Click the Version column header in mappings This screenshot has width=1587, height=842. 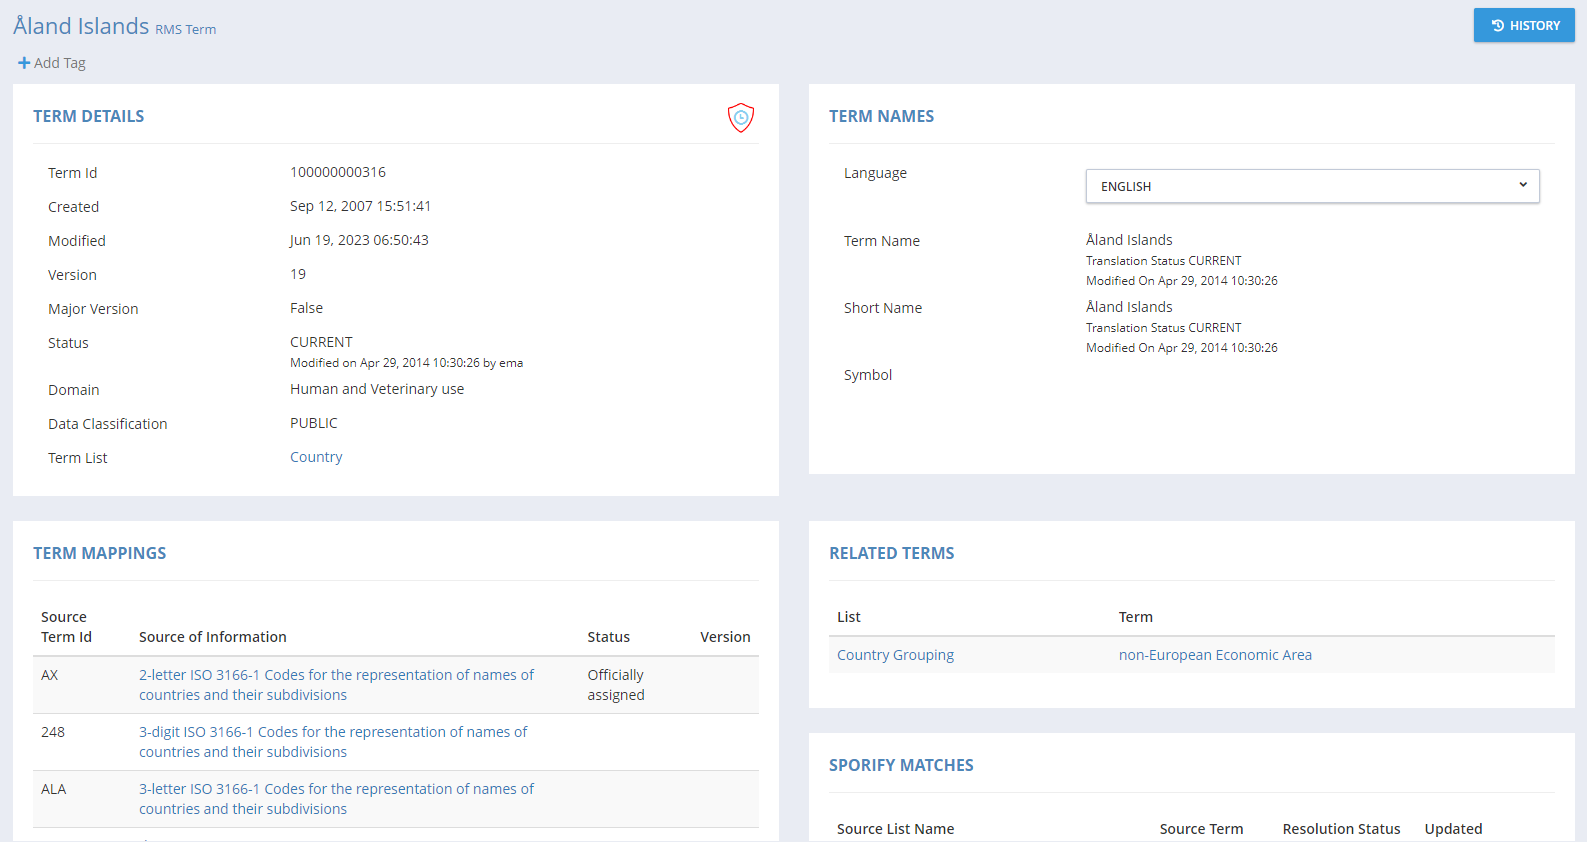click(724, 637)
